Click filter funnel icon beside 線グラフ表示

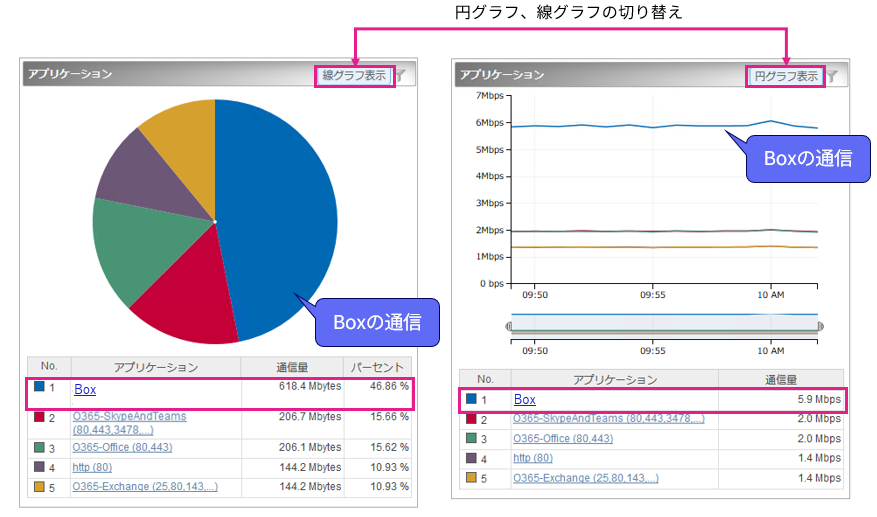[401, 75]
